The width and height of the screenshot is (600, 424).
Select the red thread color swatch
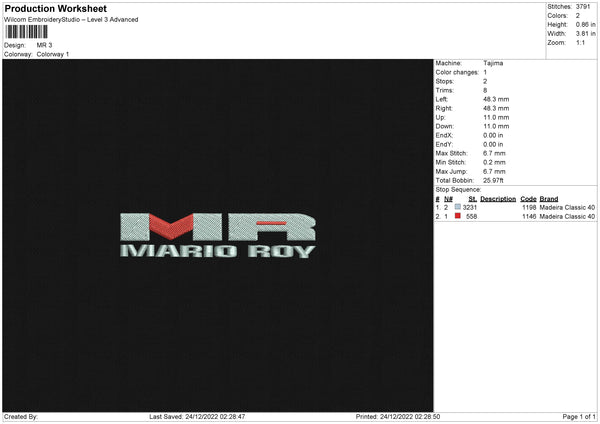458,216
